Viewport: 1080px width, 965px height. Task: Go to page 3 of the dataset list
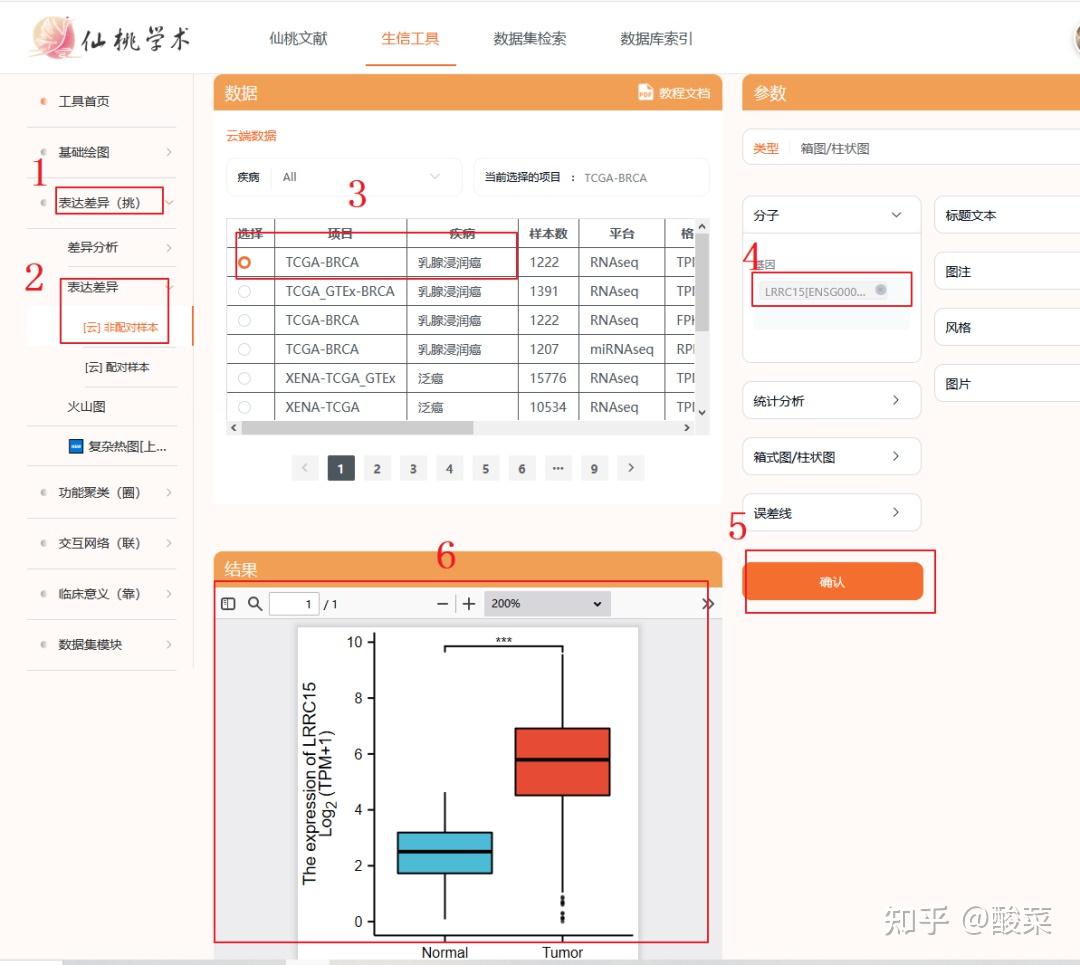[x=413, y=468]
